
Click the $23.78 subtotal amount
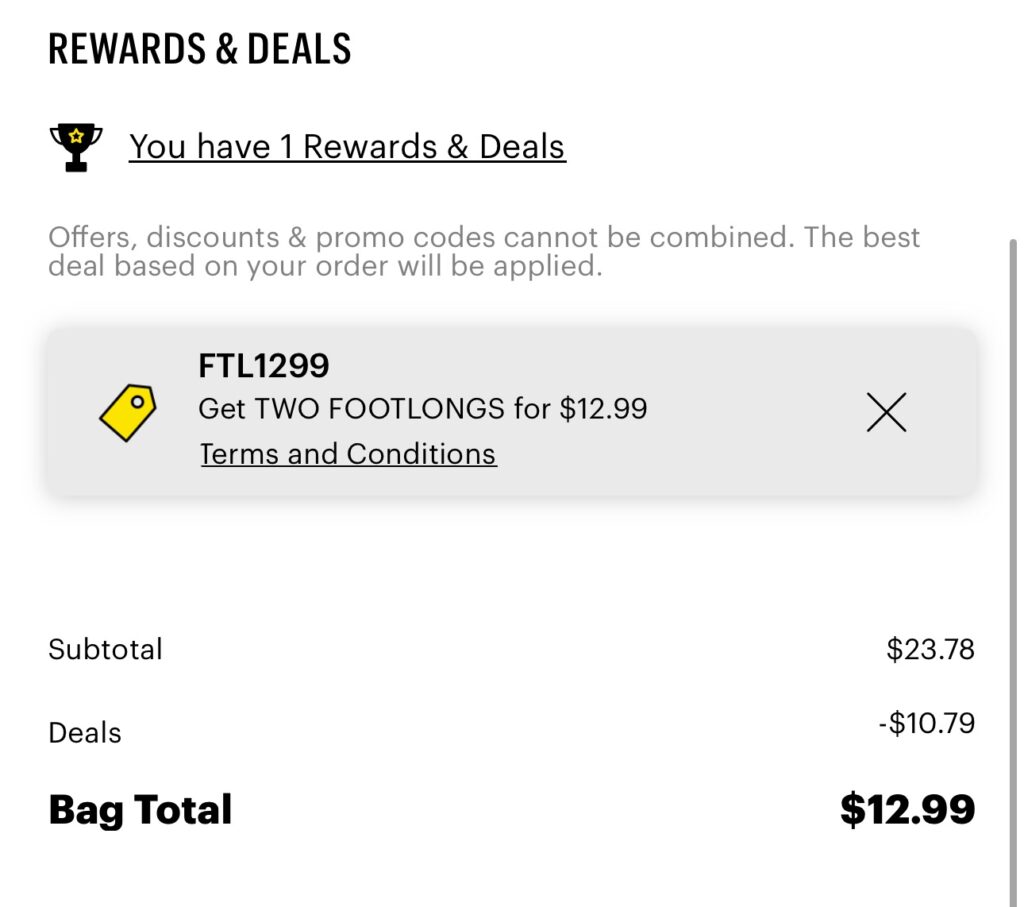point(930,649)
